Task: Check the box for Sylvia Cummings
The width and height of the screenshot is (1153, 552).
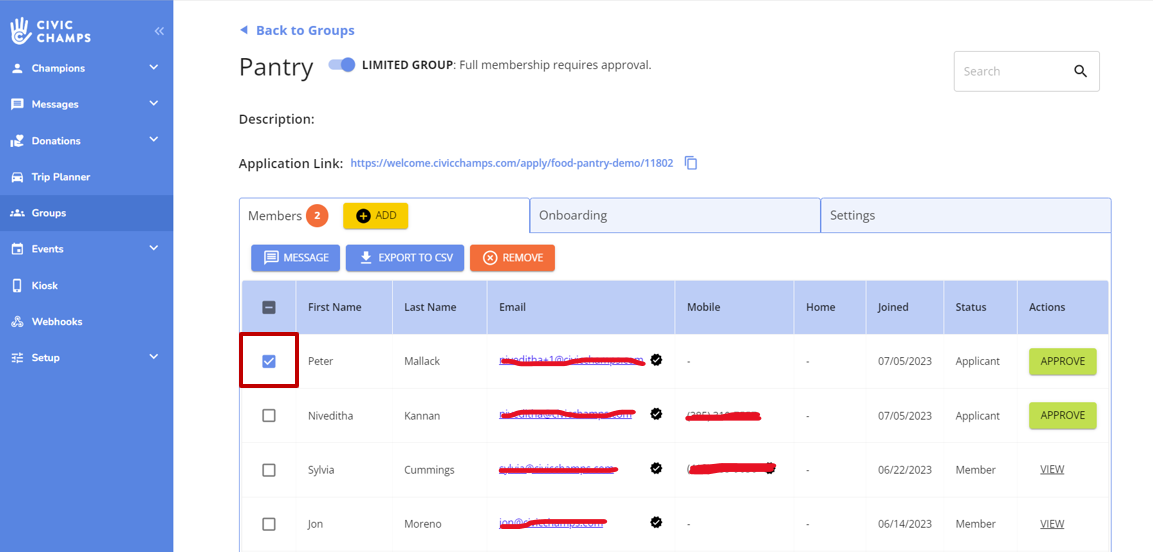Action: coord(269,470)
